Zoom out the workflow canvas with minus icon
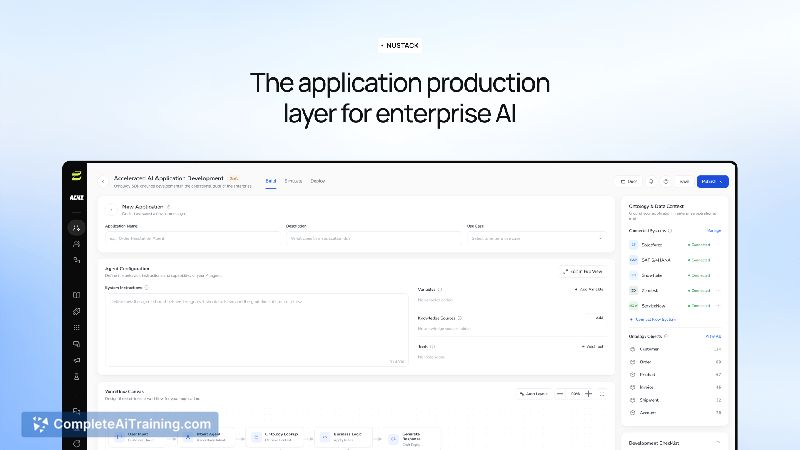Image resolution: width=800 pixels, height=450 pixels. coord(560,394)
